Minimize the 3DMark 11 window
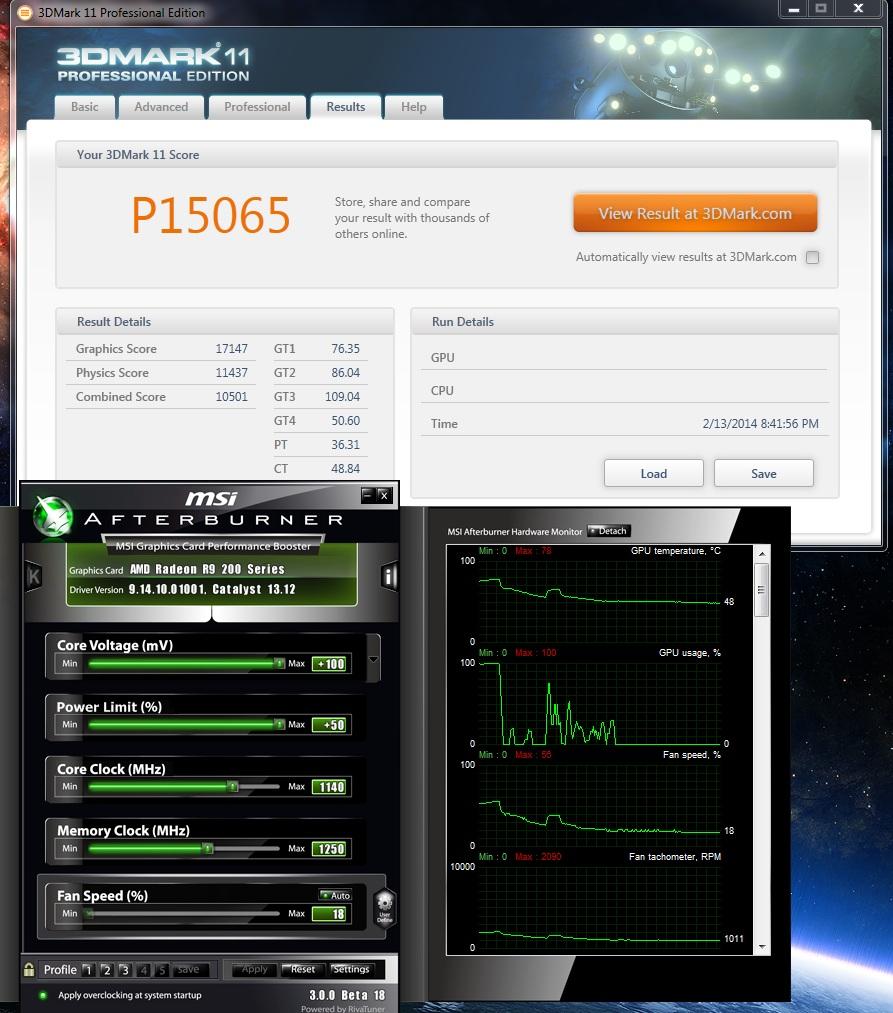893x1013 pixels. click(x=794, y=9)
